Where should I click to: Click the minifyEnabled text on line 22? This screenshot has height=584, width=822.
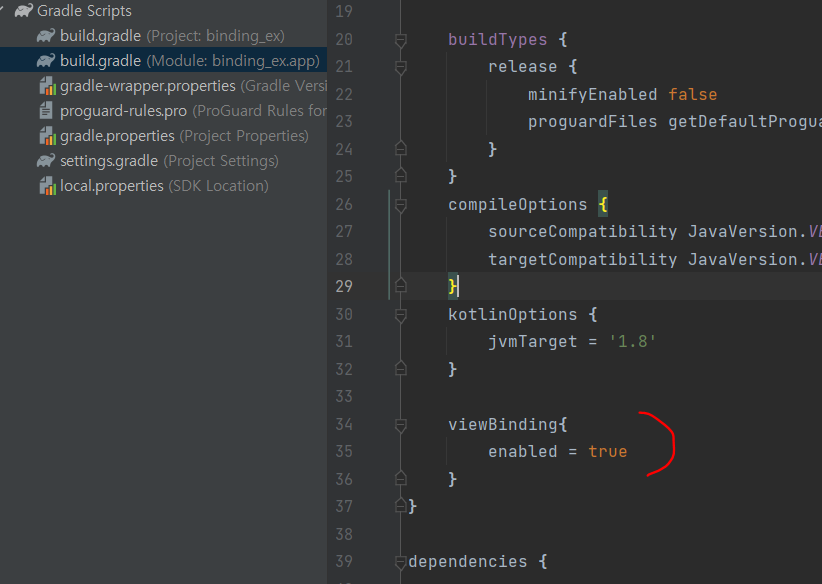592,94
